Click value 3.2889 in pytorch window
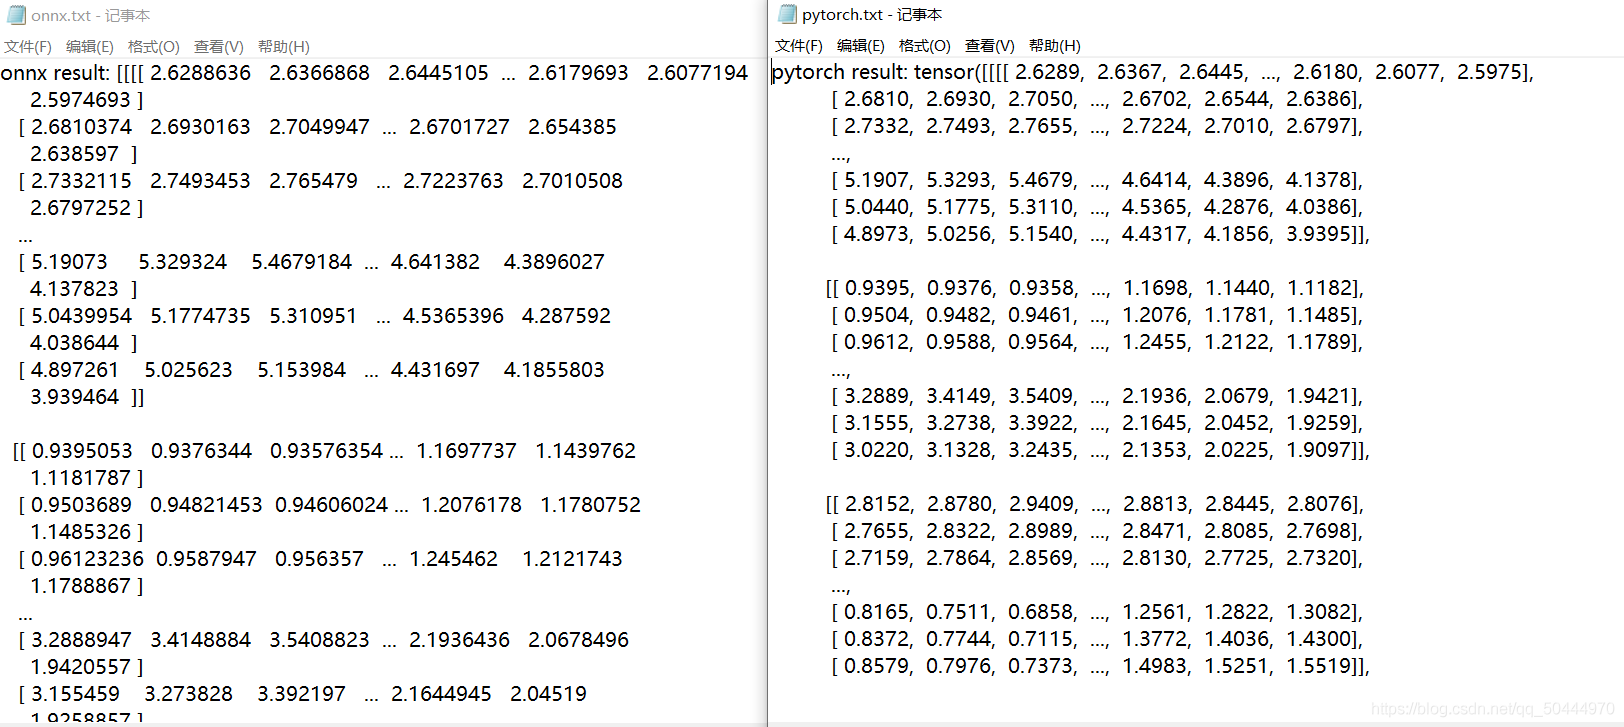This screenshot has width=1624, height=727. point(877,396)
